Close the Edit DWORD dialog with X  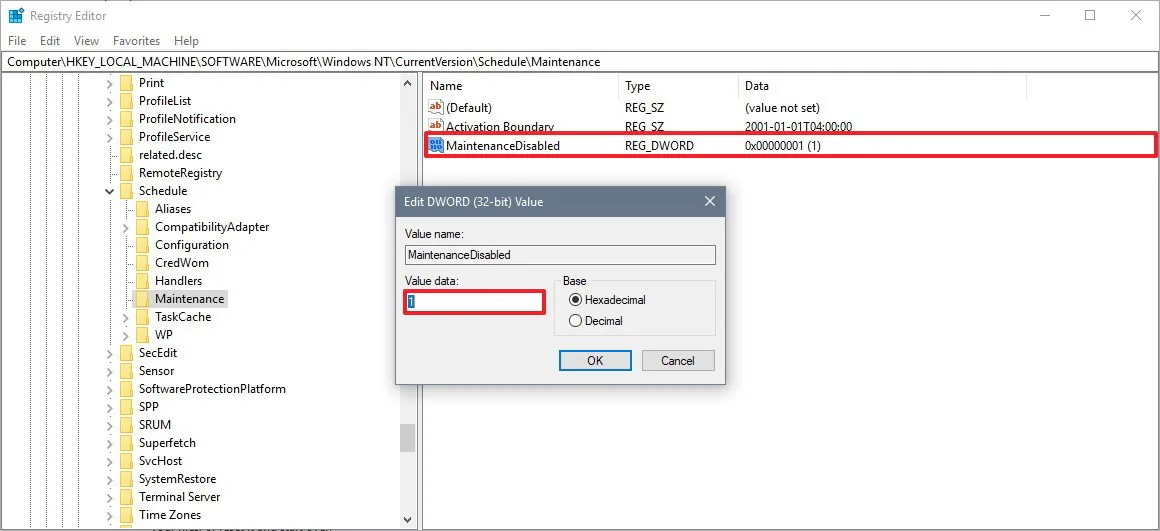coord(709,201)
